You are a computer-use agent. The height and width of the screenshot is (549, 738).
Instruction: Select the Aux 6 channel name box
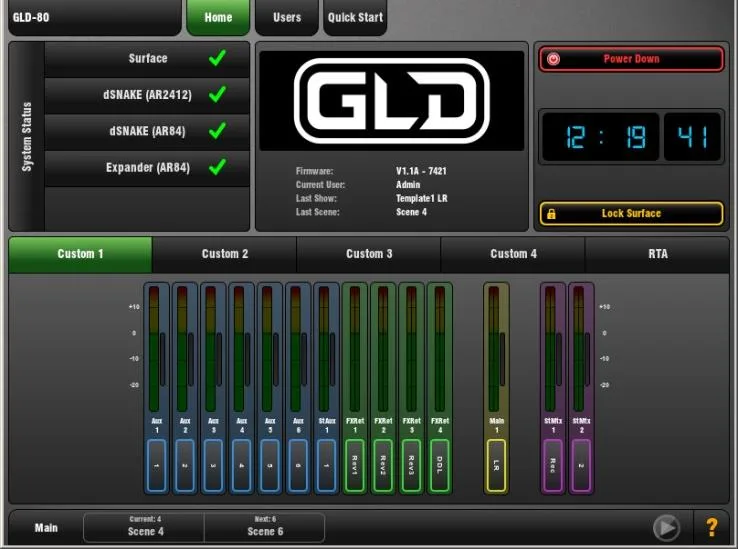tap(298, 466)
